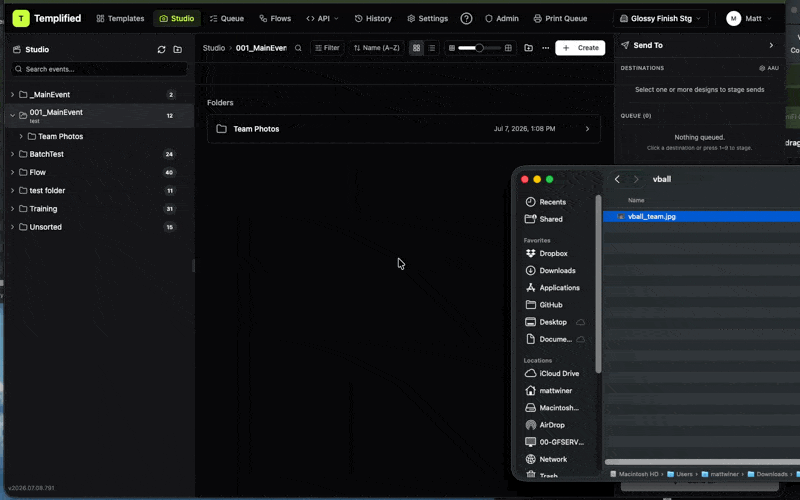Click the Search events input field
The width and height of the screenshot is (800, 500).
point(99,69)
